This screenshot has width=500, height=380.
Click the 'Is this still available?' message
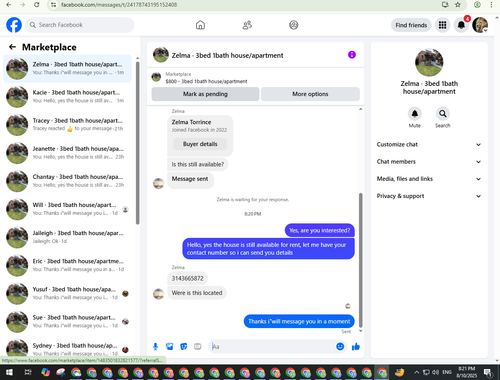[x=198, y=164]
